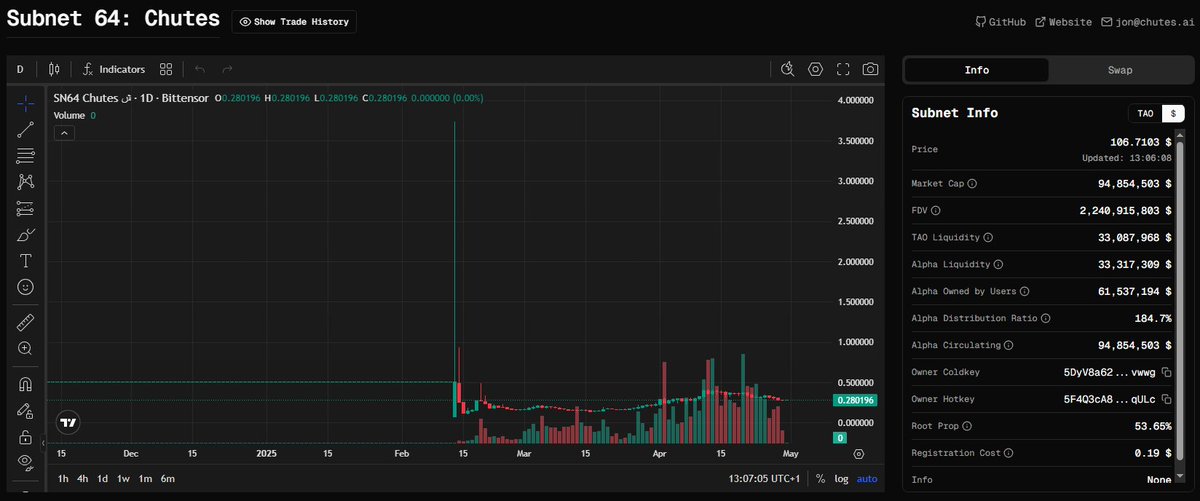
Task: Show Alpha Distribution Ratio info tooltip
Action: click(x=1046, y=318)
